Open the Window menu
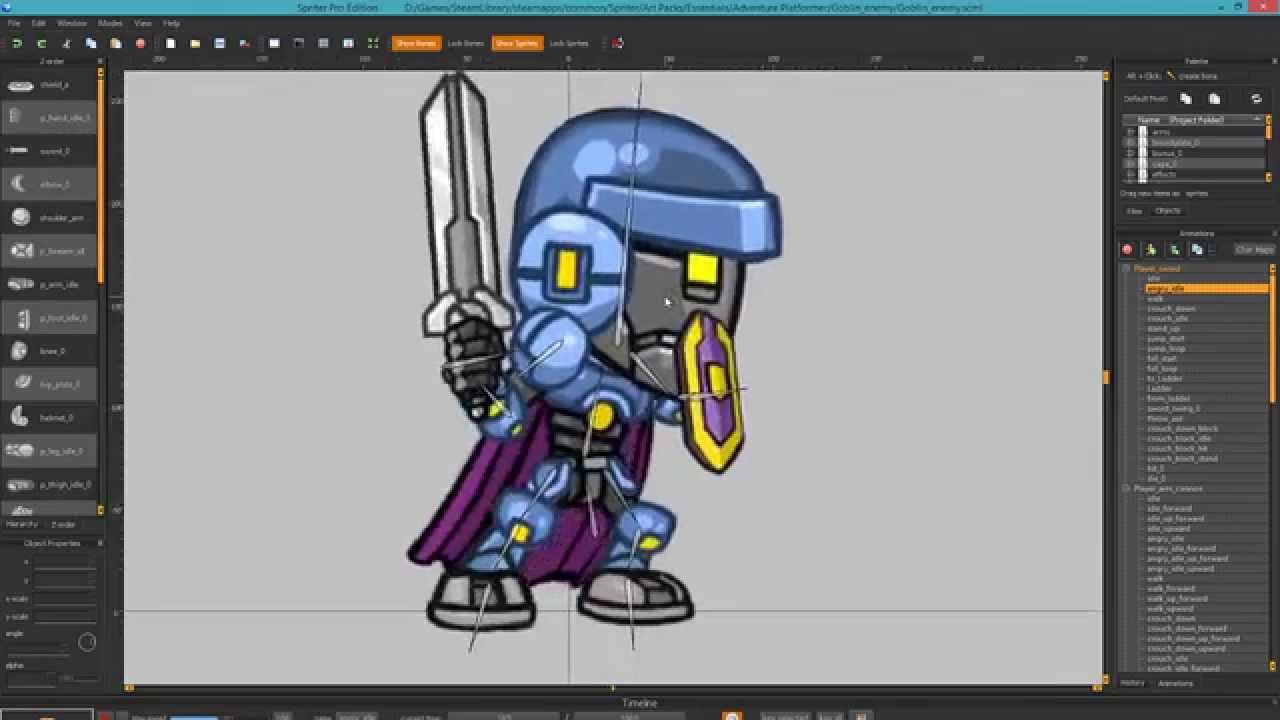Viewport: 1280px width, 720px height. click(71, 22)
